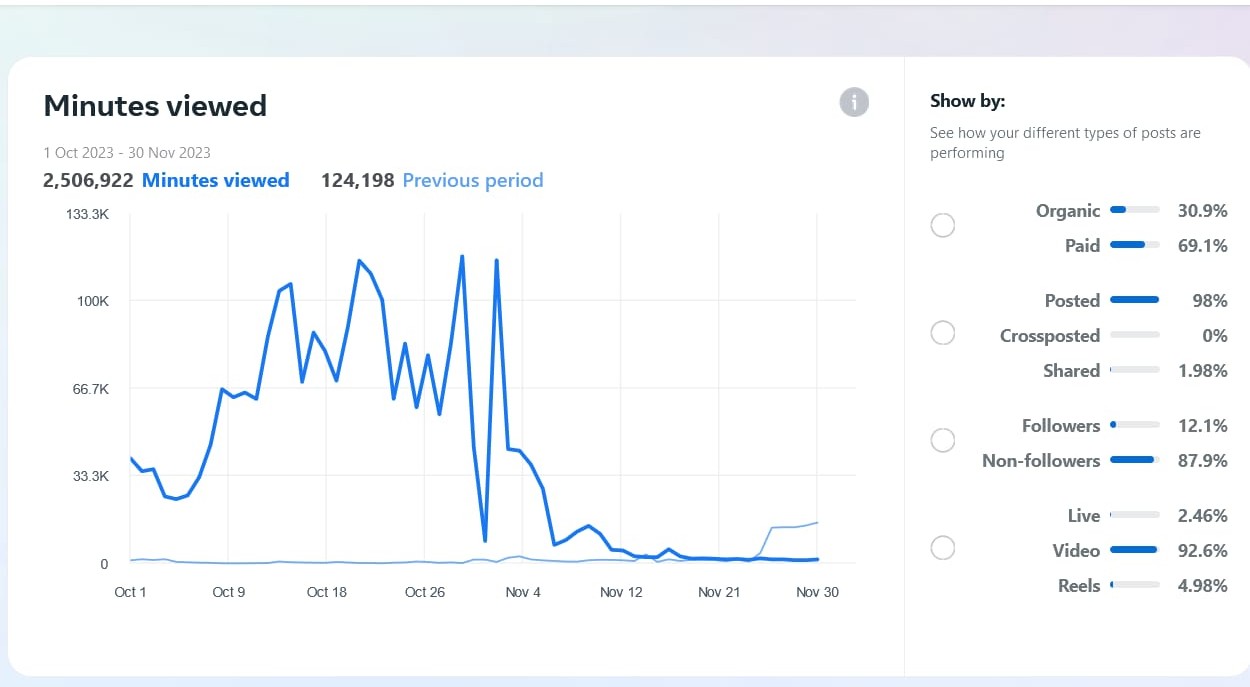
Task: Click the 1 Oct 2023 - 30 Nov 2023 date range
Action: point(127,153)
